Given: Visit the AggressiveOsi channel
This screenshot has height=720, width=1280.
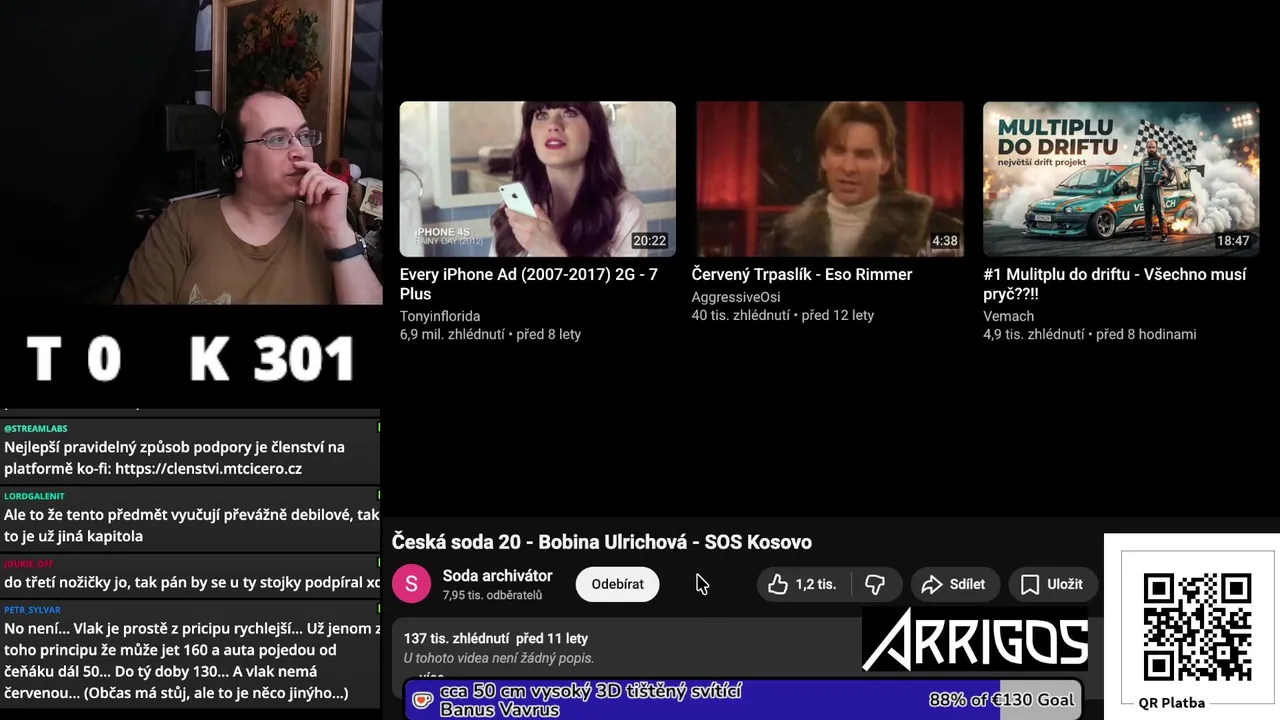Looking at the screenshot, I should (736, 297).
